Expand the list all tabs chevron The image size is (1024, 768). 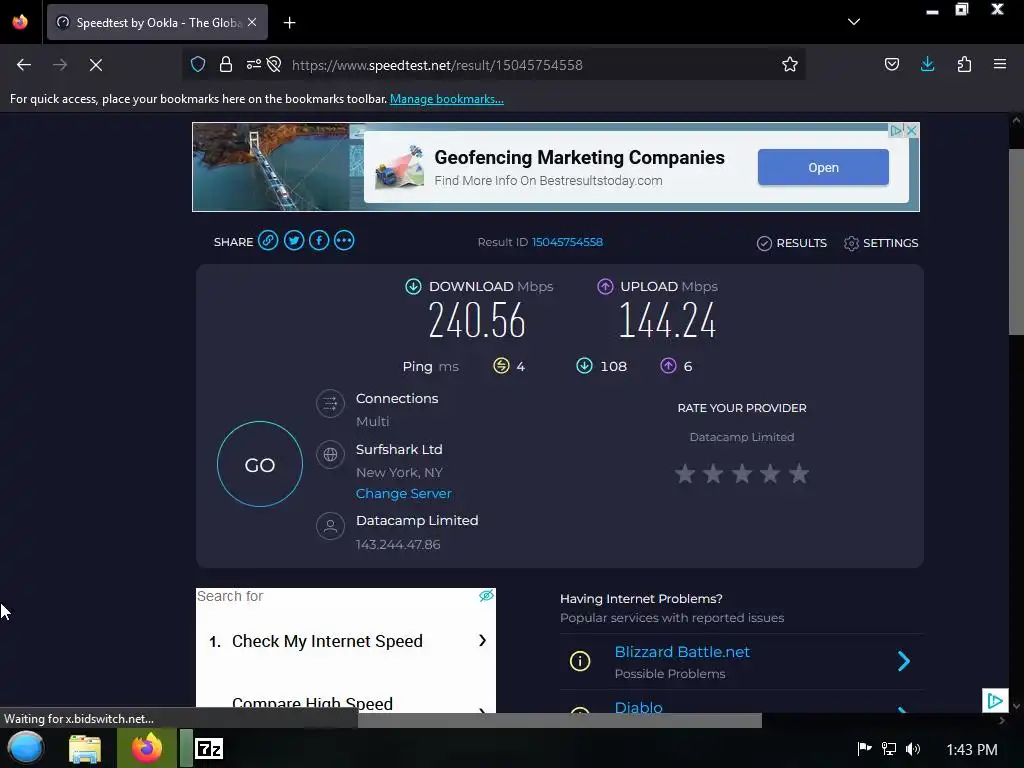[x=854, y=22]
